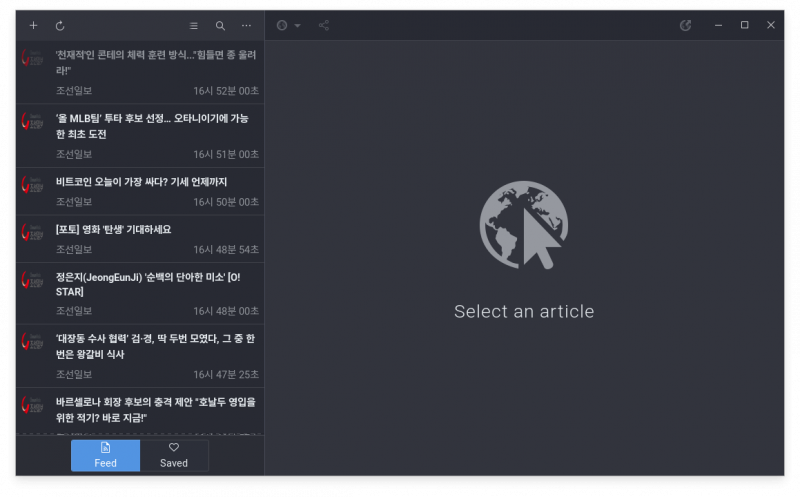Open the 바르셀로나 회장 후보 article
The height and width of the screenshot is (497, 800).
[x=140, y=411]
